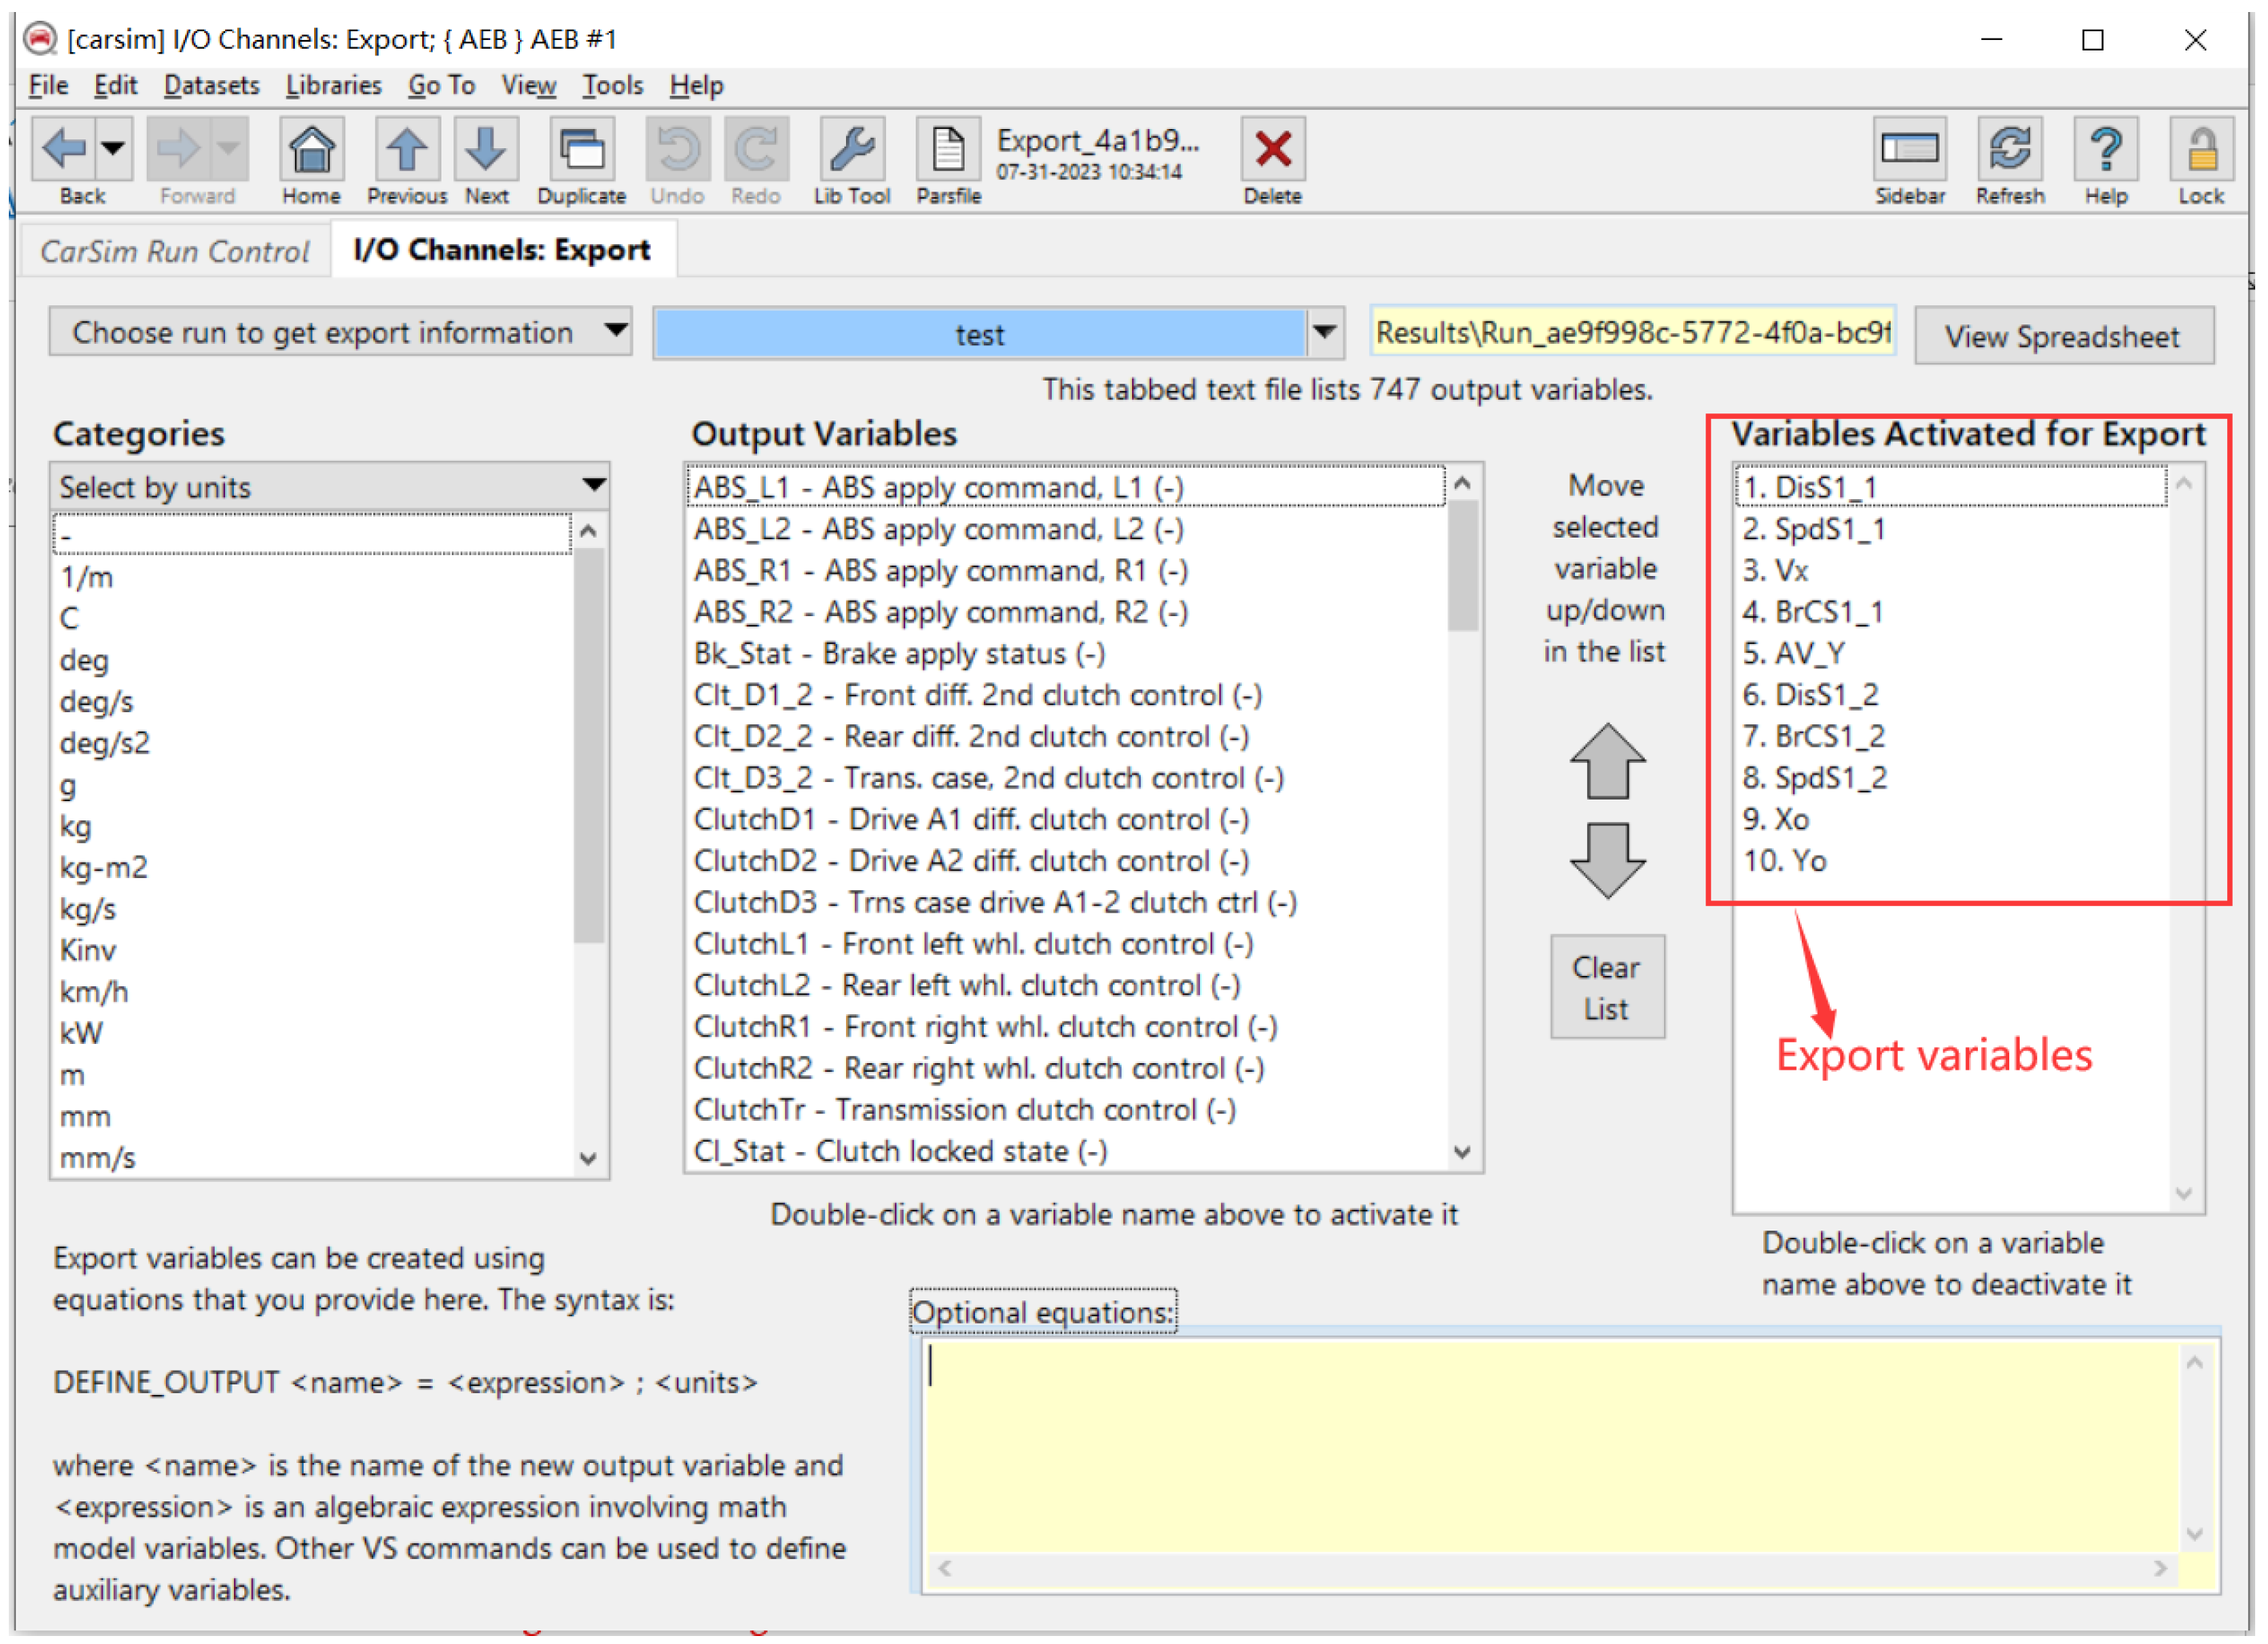Open the Datasets menu
The image size is (2268, 1644).
click(211, 85)
